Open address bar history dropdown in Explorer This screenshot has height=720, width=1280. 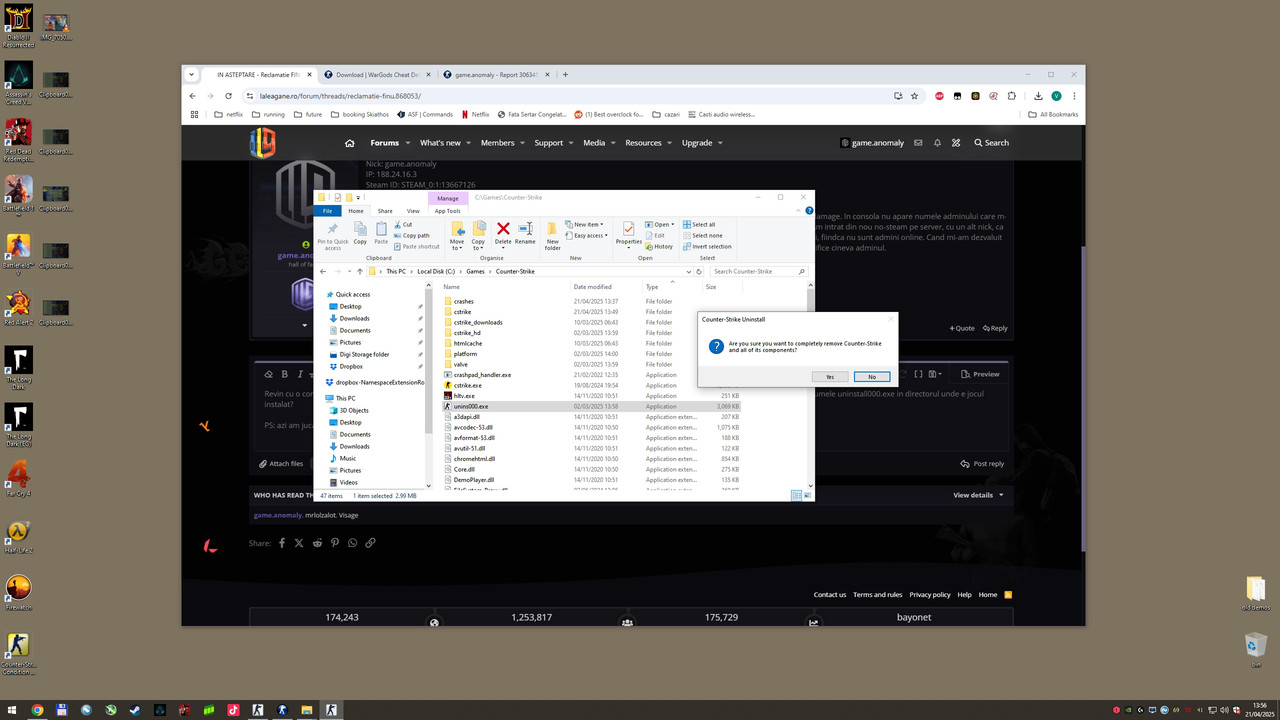click(x=687, y=271)
